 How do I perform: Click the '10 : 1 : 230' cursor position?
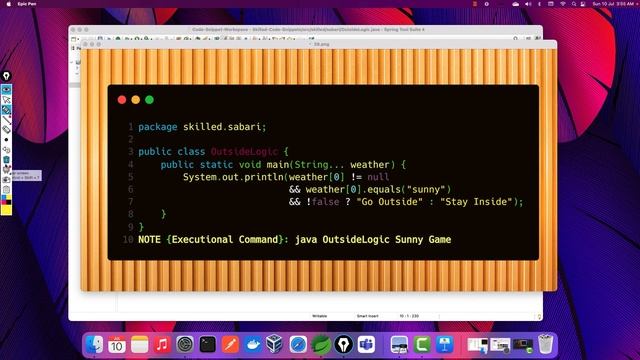(x=409, y=316)
